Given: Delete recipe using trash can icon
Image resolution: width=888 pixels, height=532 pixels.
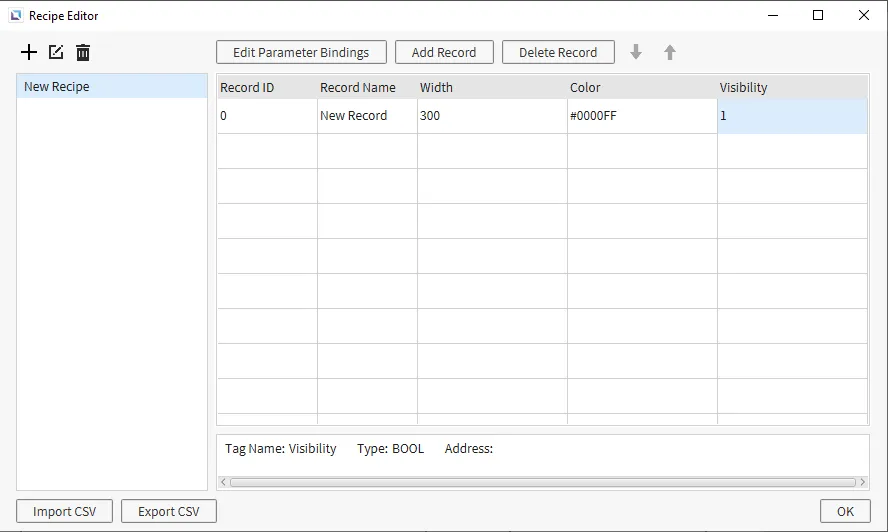Looking at the screenshot, I should click(83, 52).
